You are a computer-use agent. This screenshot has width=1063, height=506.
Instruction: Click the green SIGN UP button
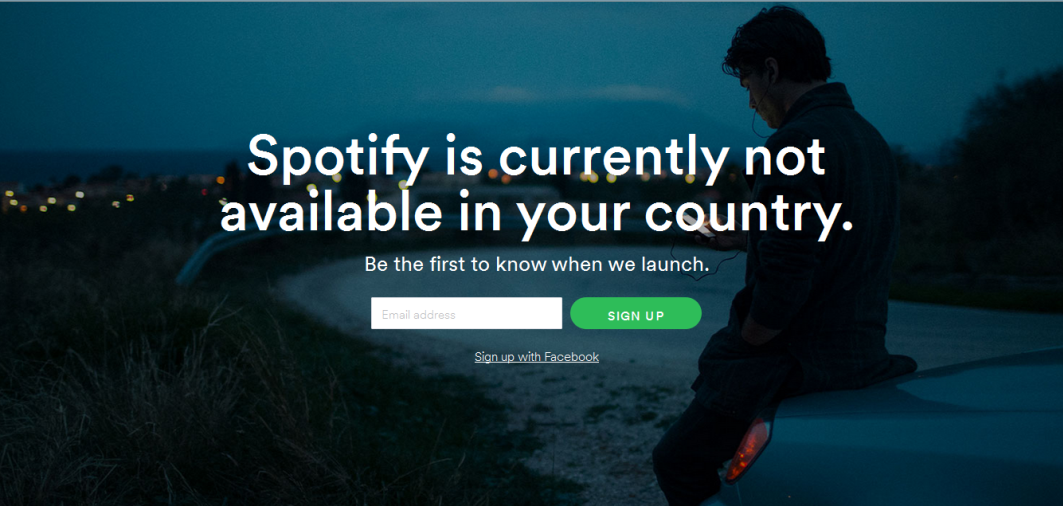pyautogui.click(x=636, y=313)
